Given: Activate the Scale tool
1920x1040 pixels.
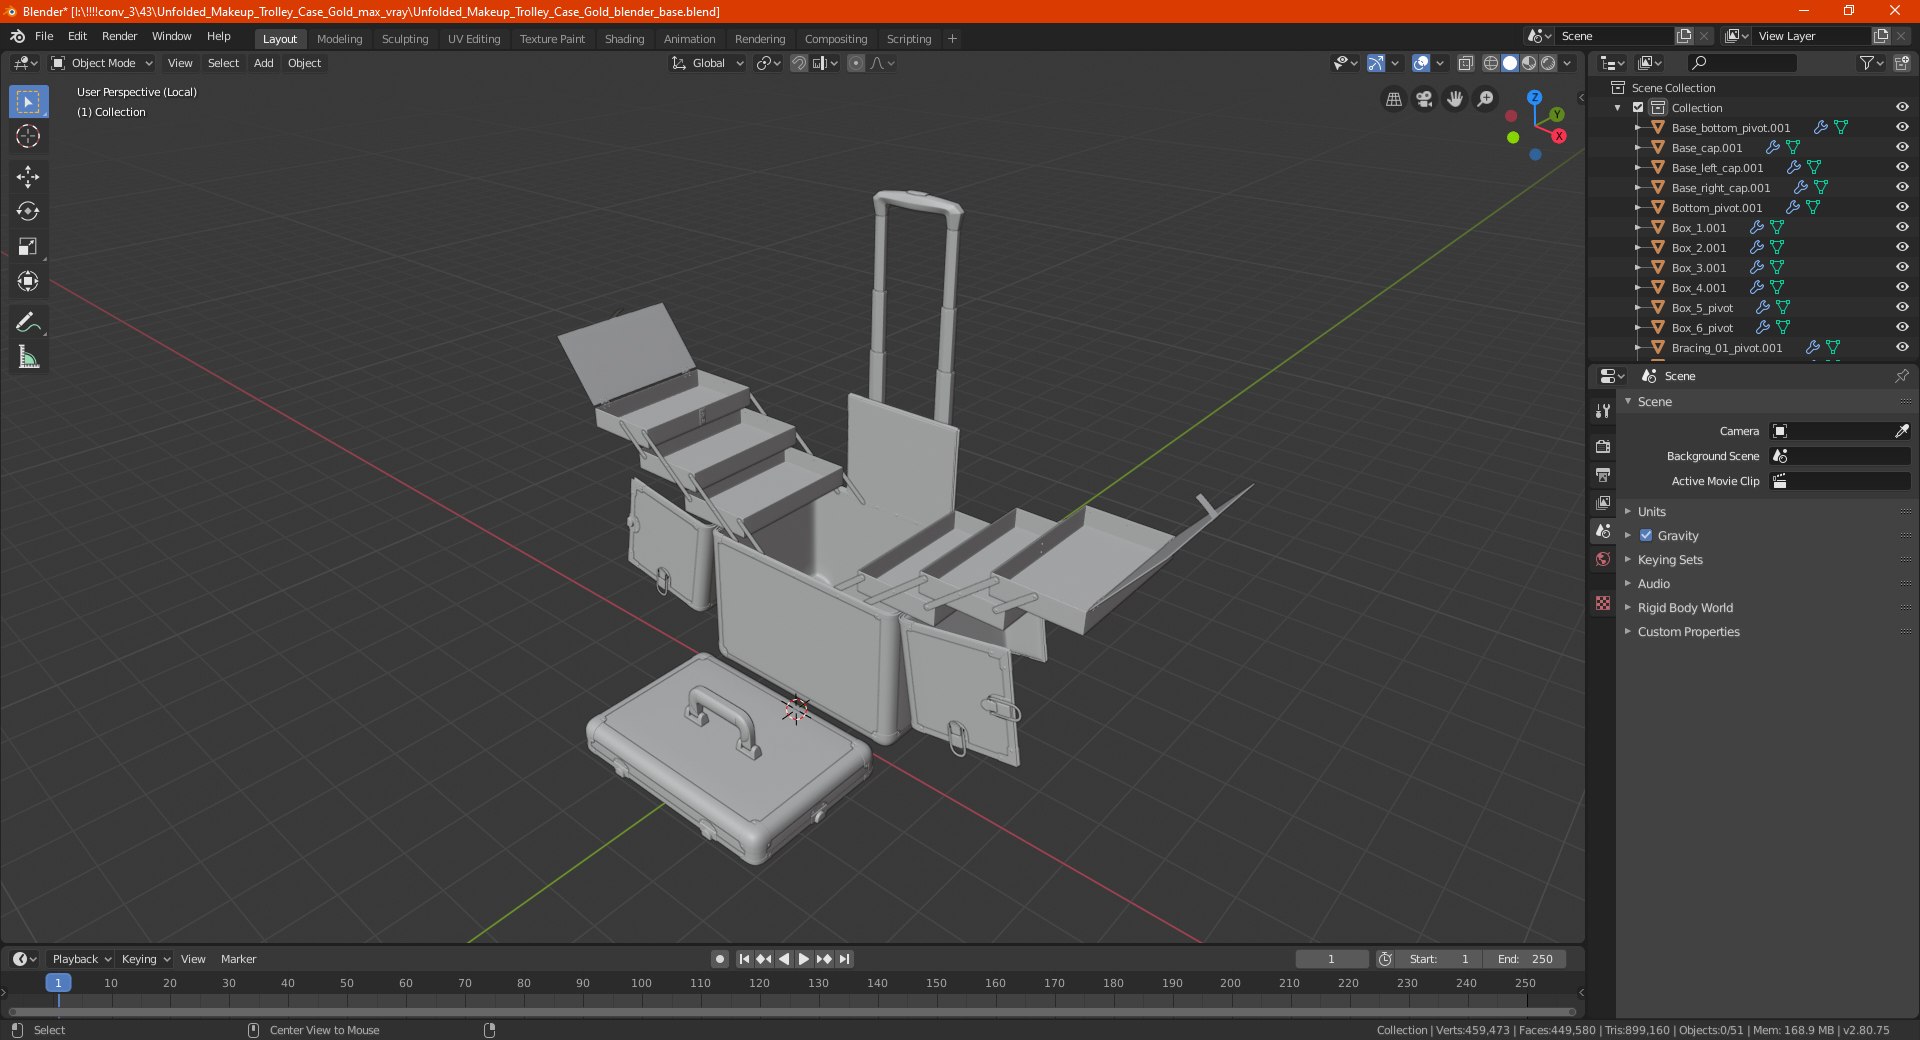Looking at the screenshot, I should pos(28,247).
